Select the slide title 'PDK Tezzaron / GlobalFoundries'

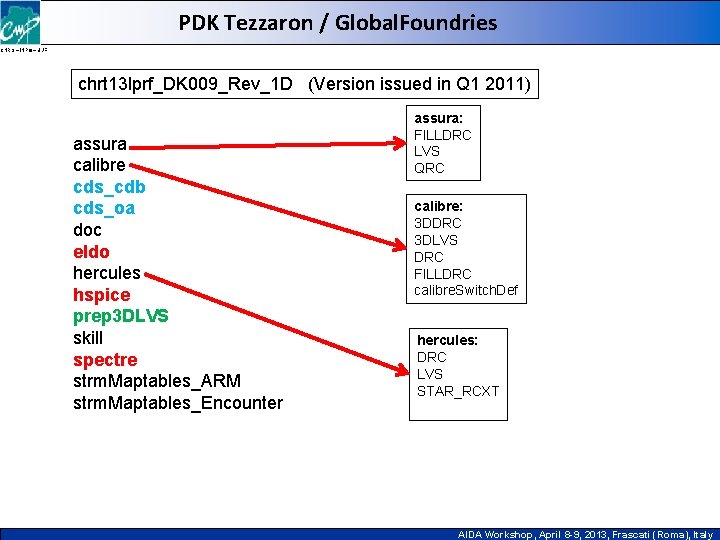338,23
